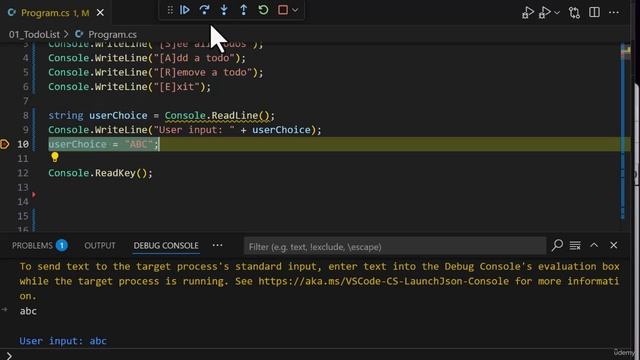Click the C# icon on Program.cs tab
The image size is (640, 360).
[12, 13]
